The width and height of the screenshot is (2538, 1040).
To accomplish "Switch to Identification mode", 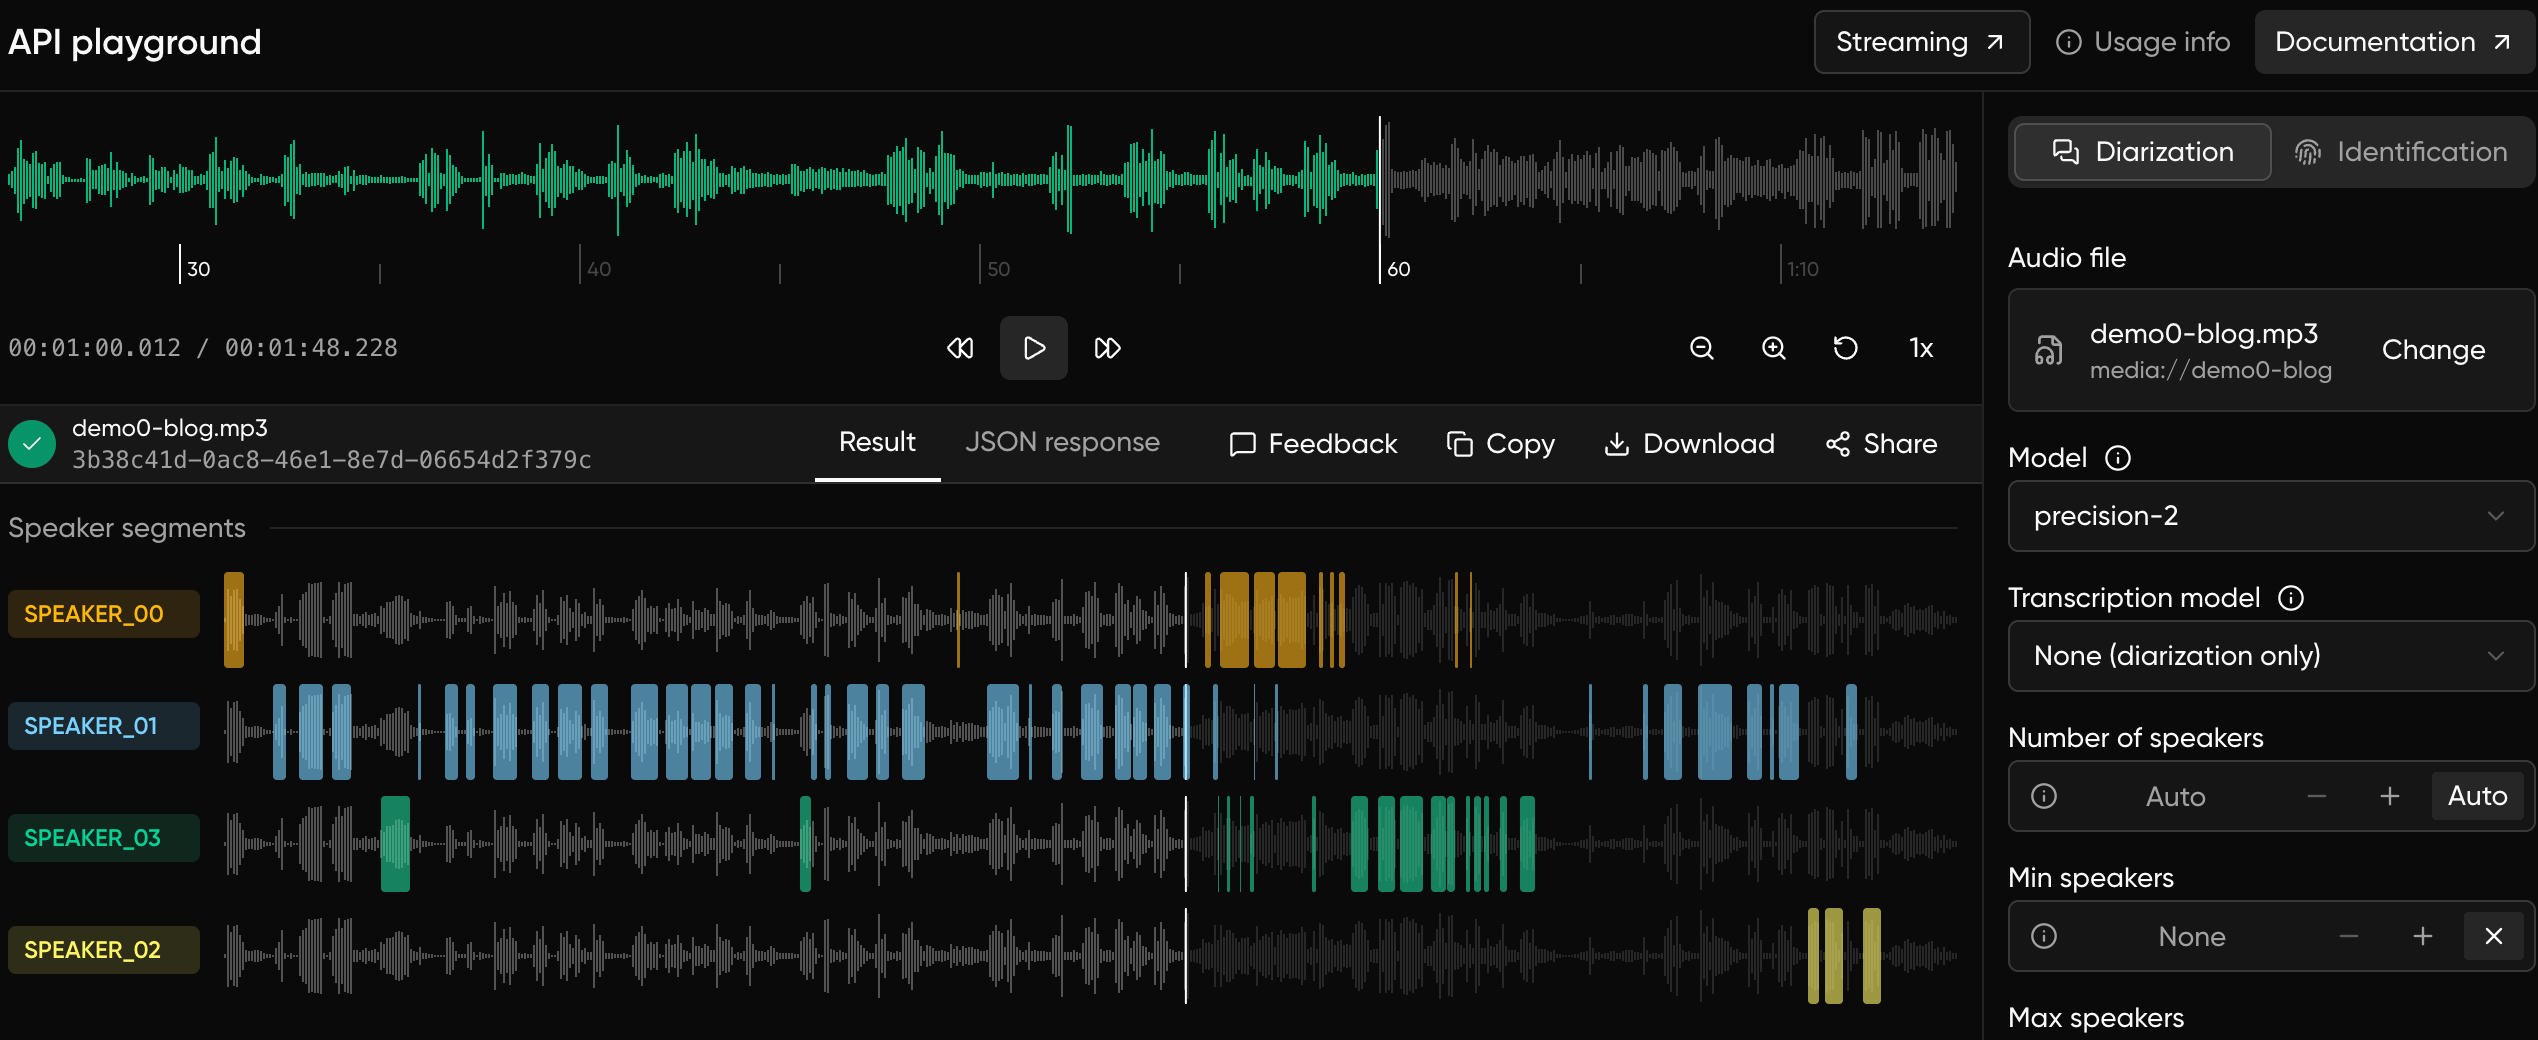I will tap(2401, 152).
